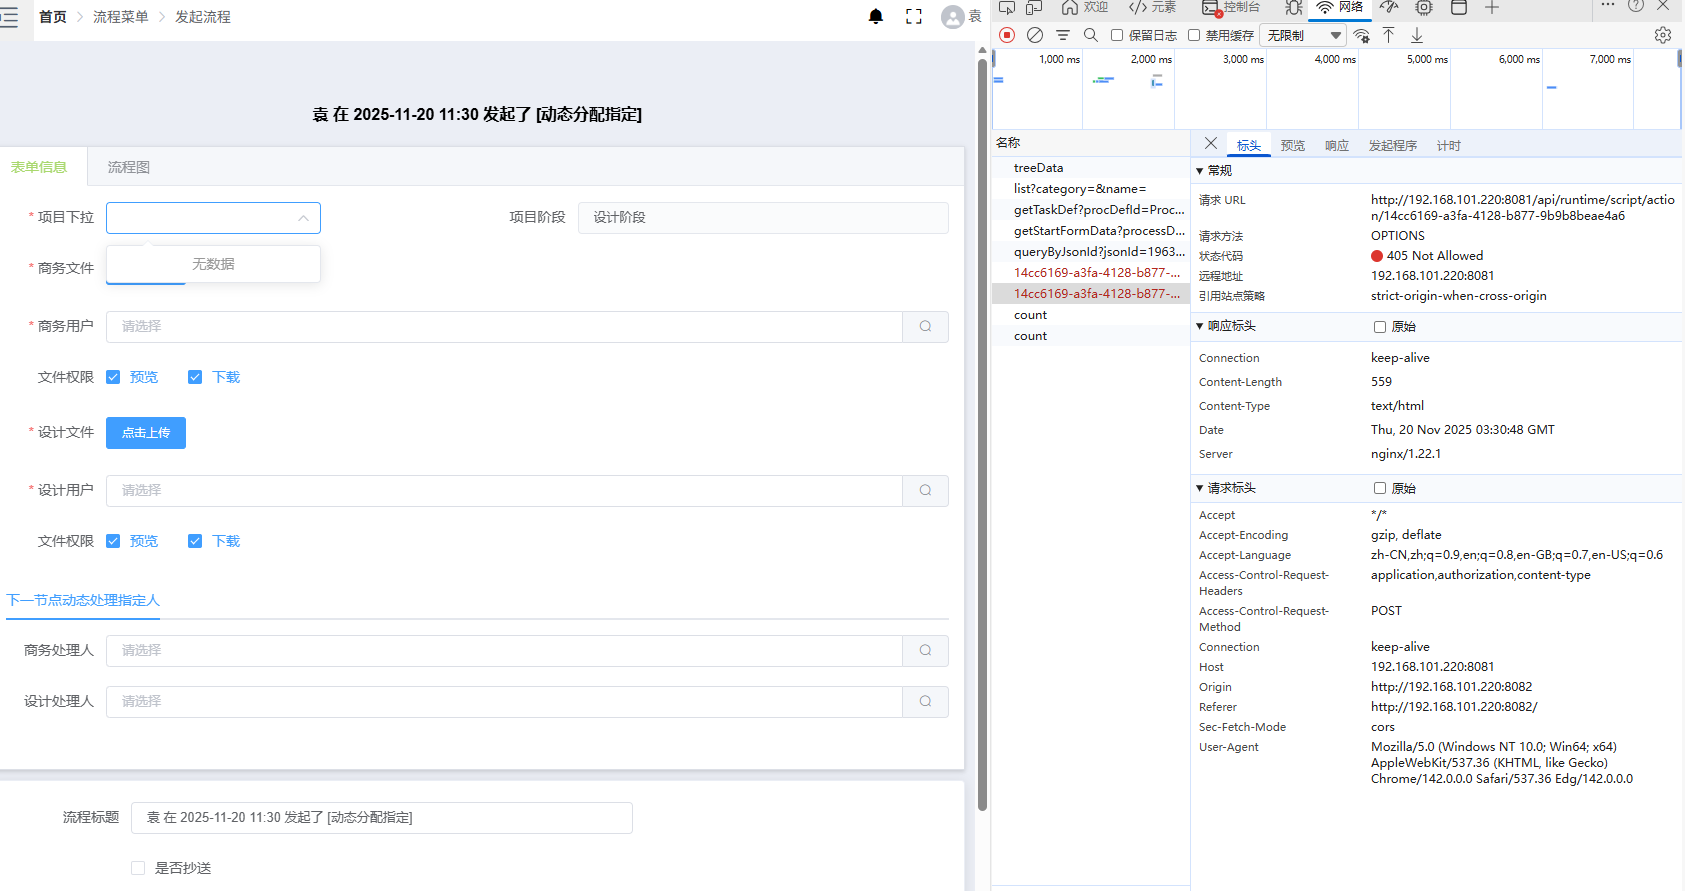
Task: Enable the 保留日志 checkbox
Action: pyautogui.click(x=1117, y=35)
